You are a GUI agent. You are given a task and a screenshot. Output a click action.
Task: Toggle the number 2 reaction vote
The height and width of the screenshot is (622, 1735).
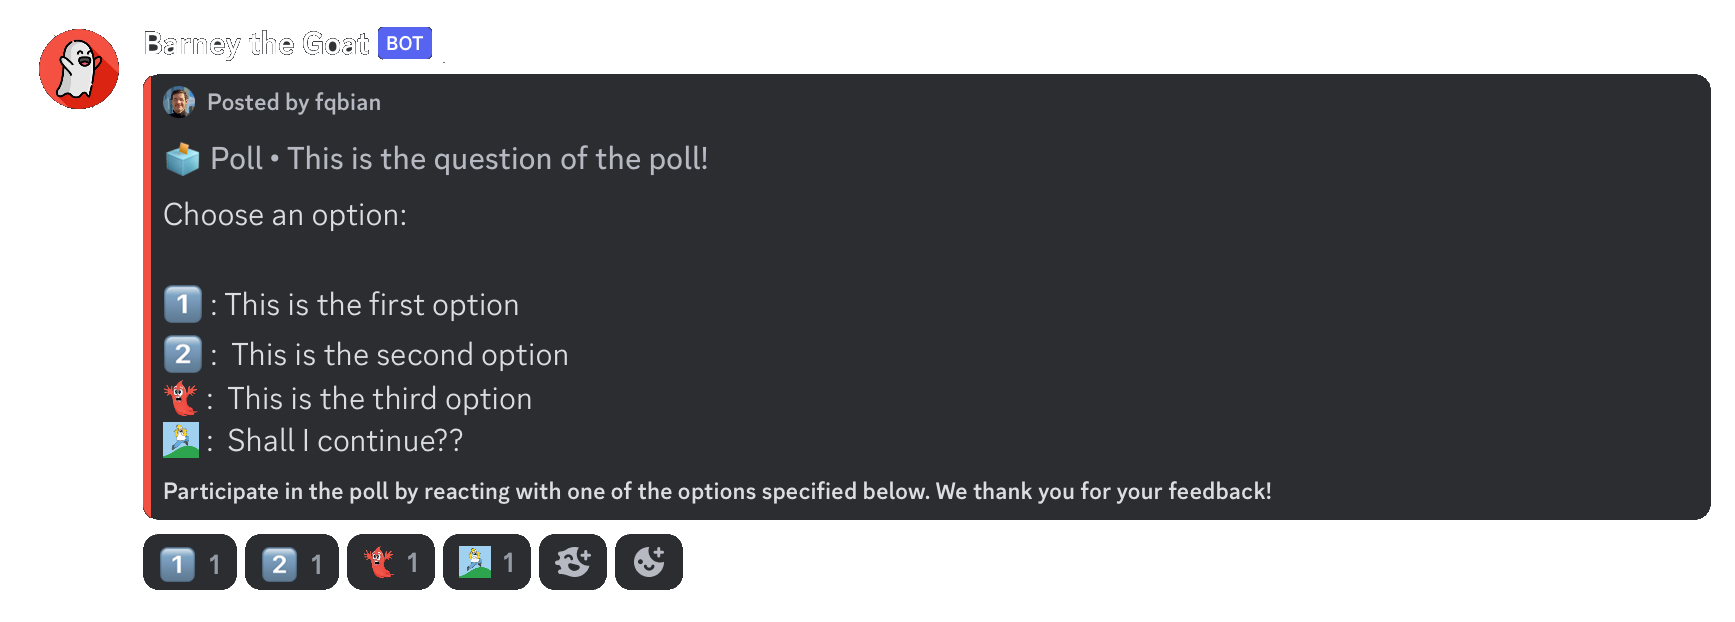click(x=292, y=563)
